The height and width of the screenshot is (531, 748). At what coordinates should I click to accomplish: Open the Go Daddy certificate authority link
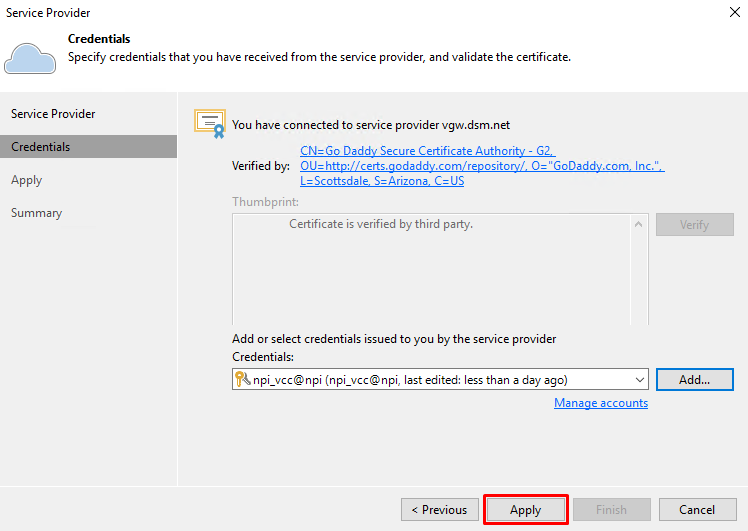(x=482, y=166)
